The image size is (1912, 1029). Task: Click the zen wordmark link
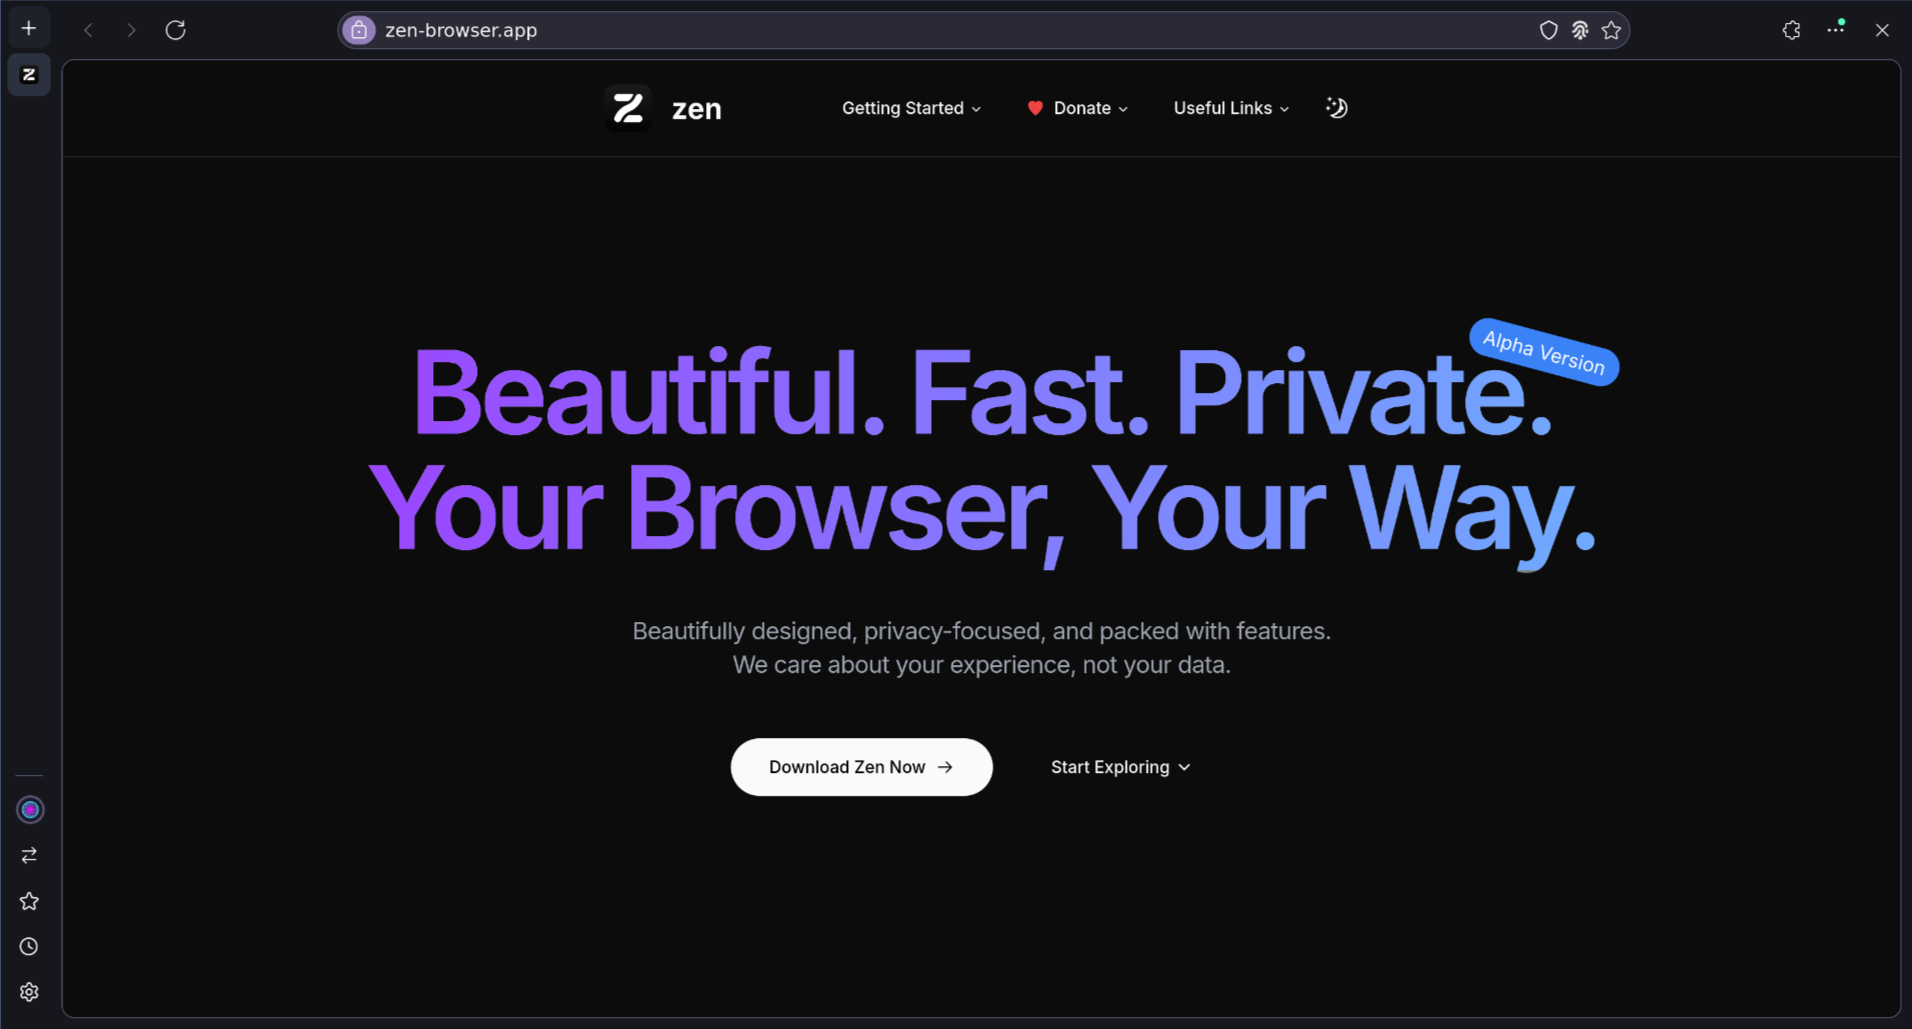pyautogui.click(x=696, y=109)
